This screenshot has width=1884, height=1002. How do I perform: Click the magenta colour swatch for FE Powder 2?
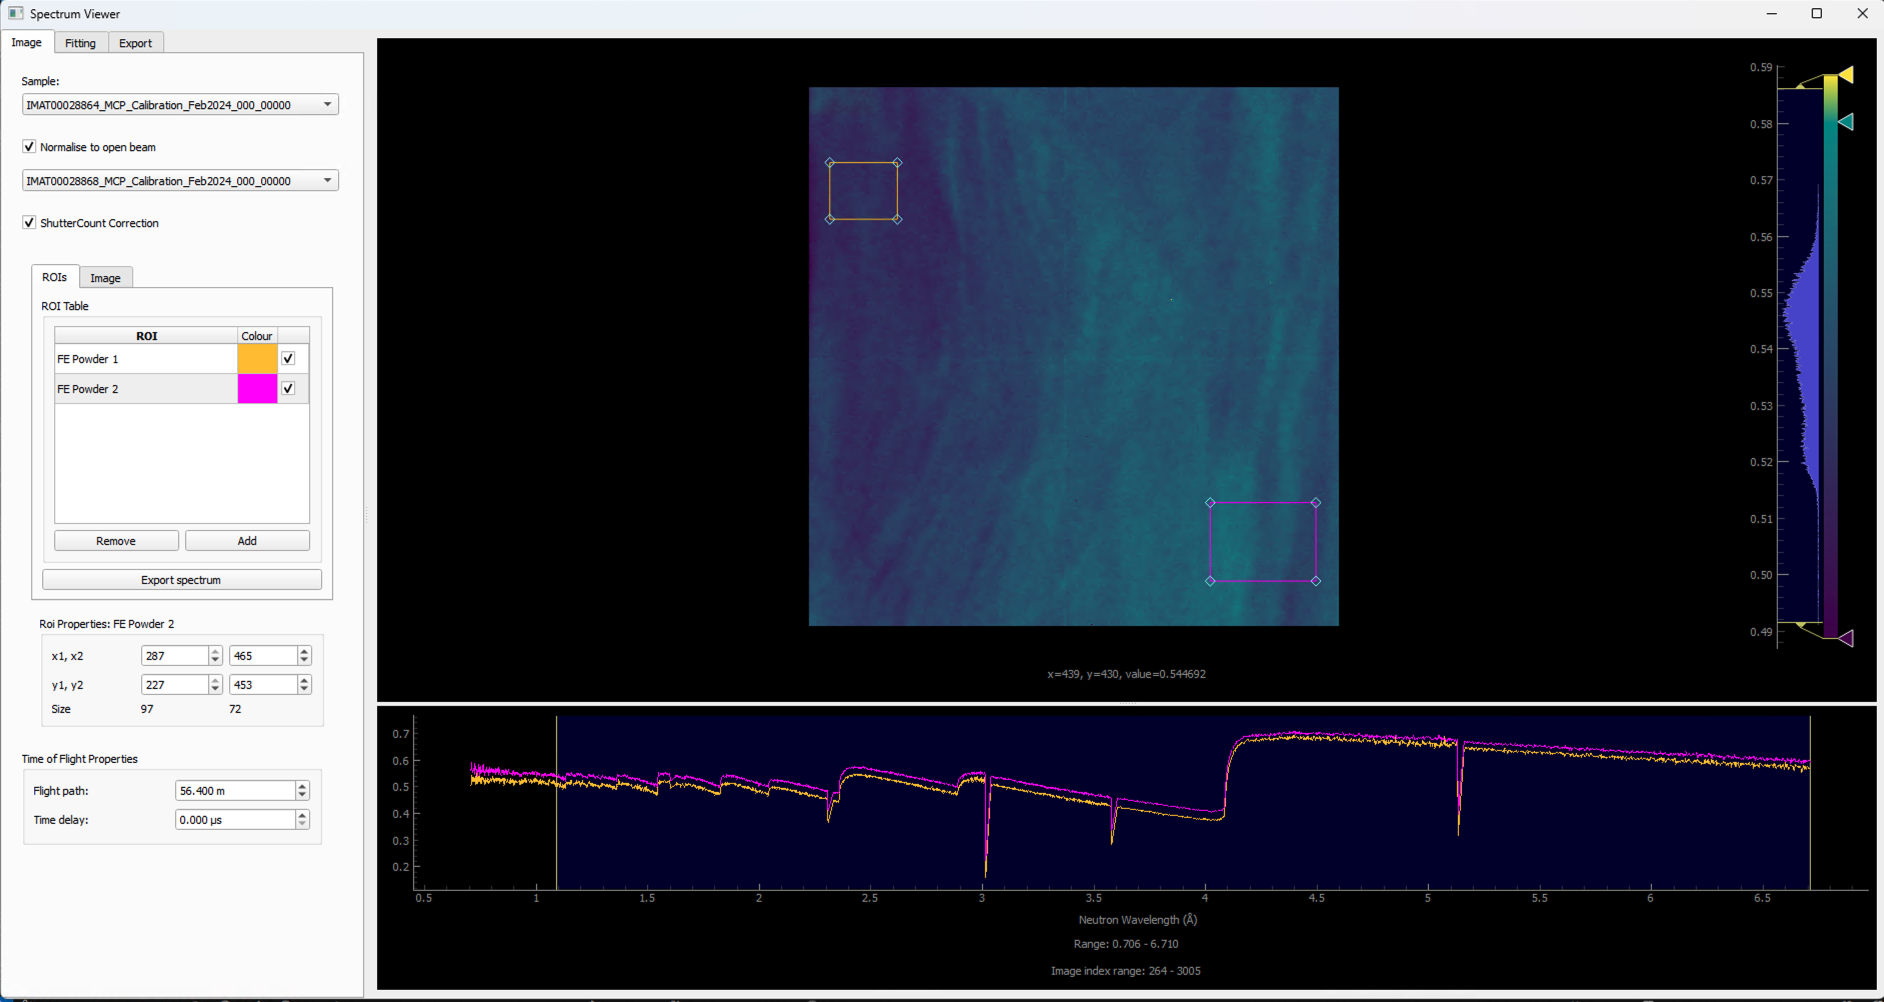point(257,389)
